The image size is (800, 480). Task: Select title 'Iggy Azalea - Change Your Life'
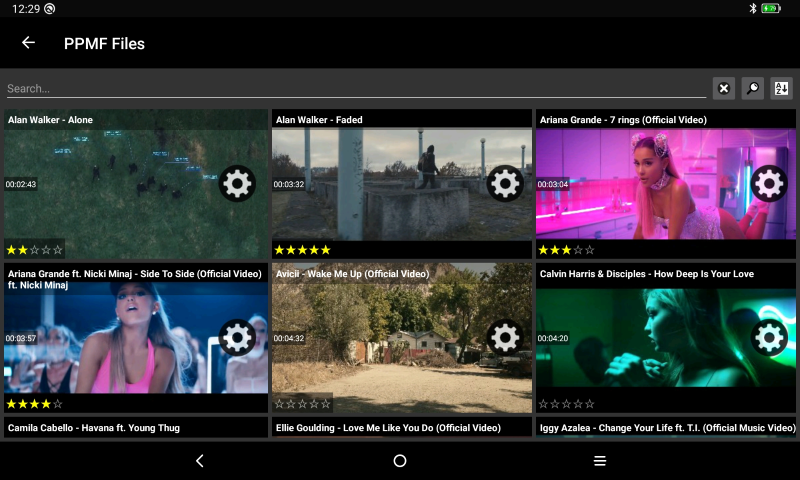[x=666, y=428]
